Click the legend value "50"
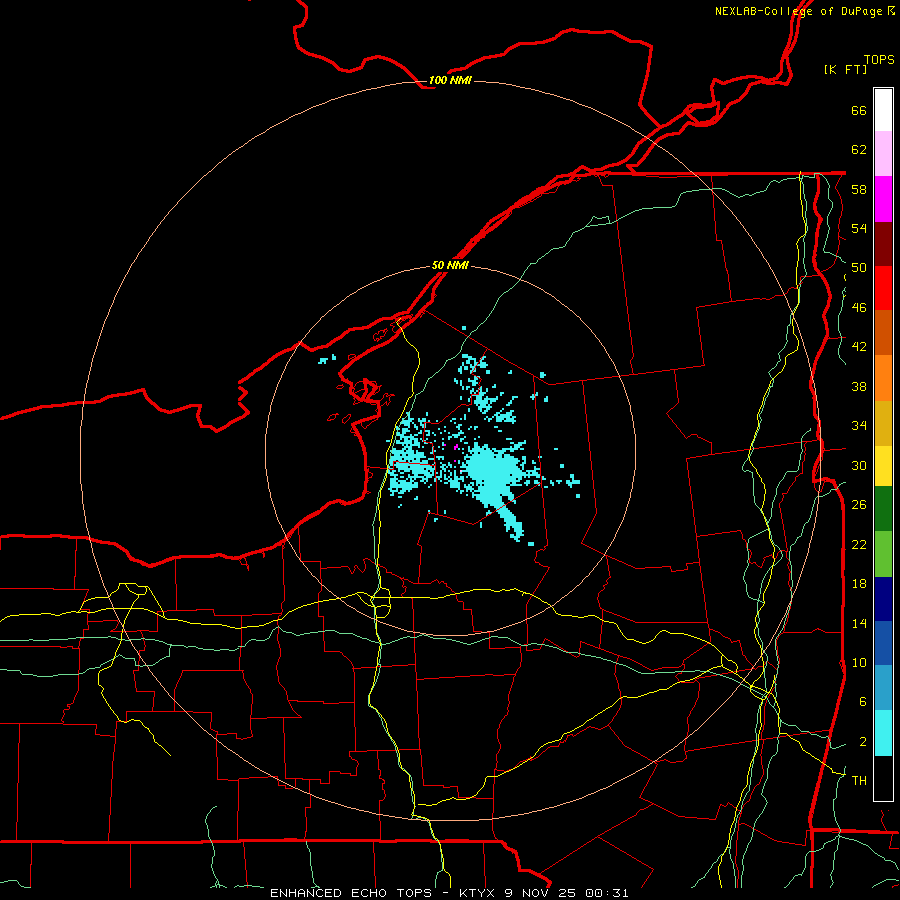This screenshot has height=900, width=900. [859, 267]
